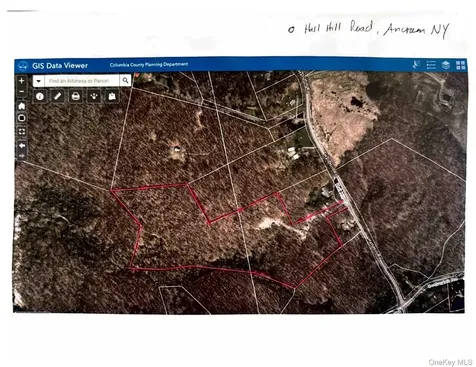Viewport: 476px width, 367px height.
Task: Click the Find an Address or Parcel field
Action: pyautogui.click(x=82, y=81)
